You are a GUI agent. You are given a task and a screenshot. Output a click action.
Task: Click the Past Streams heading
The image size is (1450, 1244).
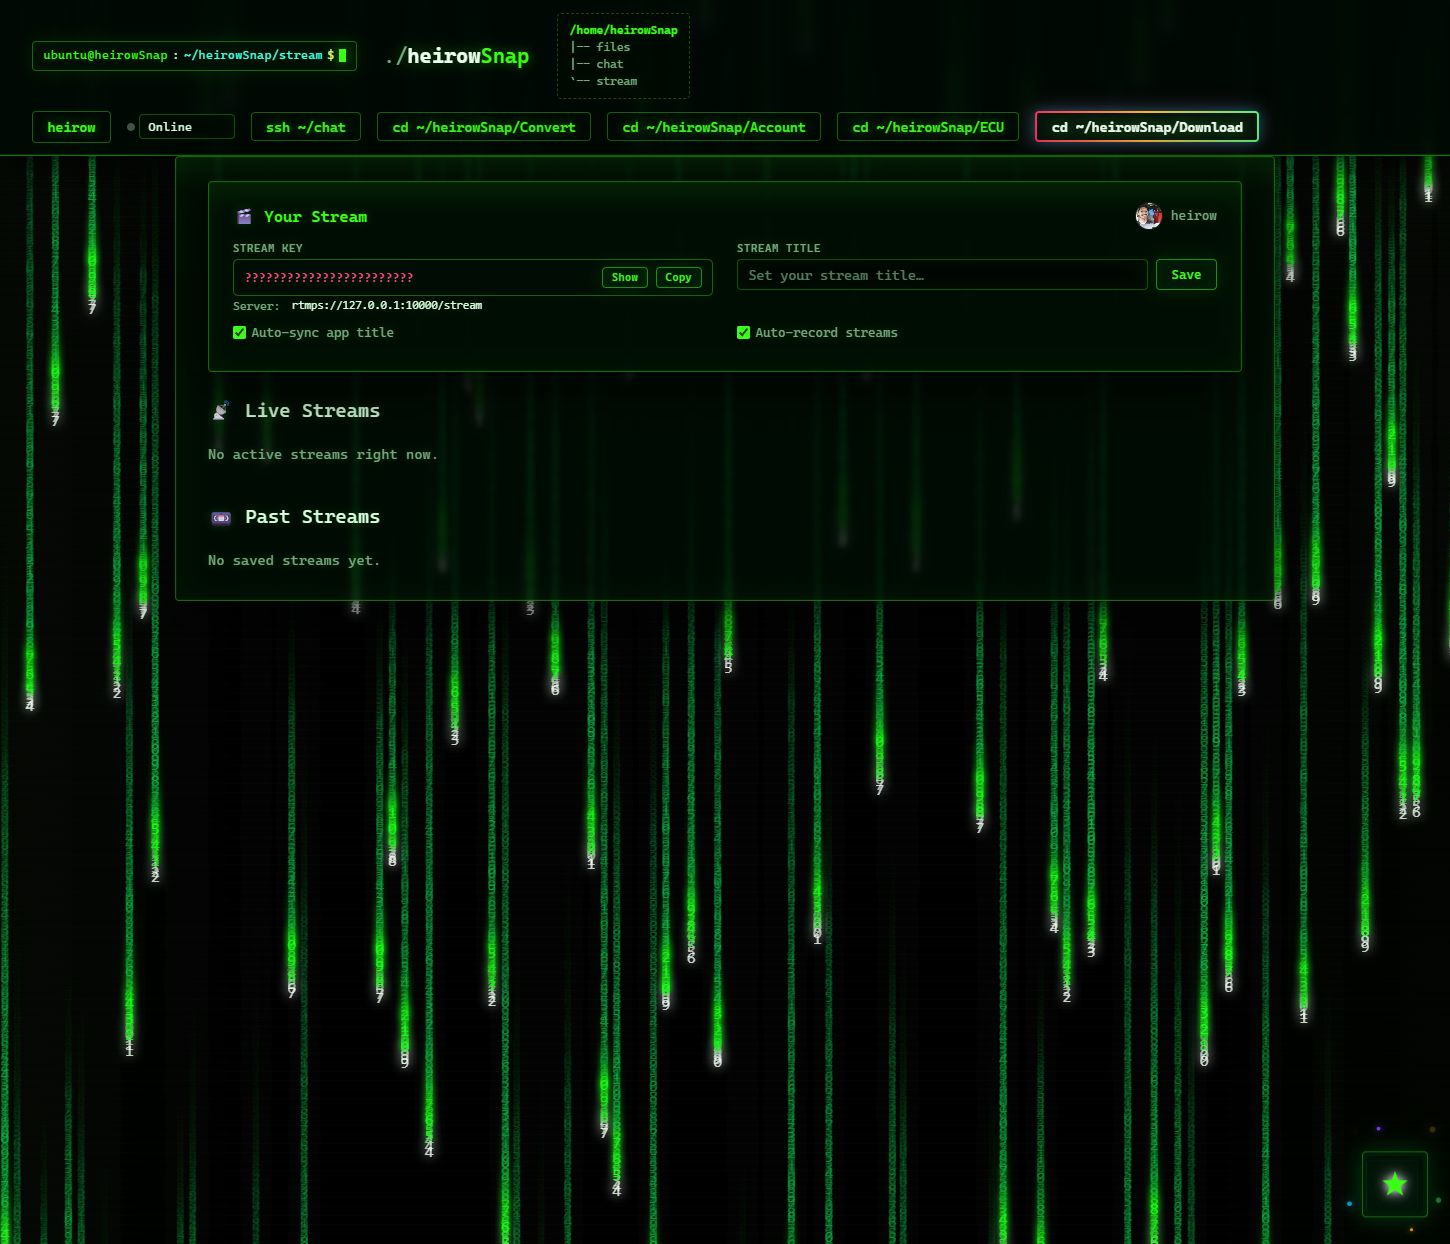(312, 517)
